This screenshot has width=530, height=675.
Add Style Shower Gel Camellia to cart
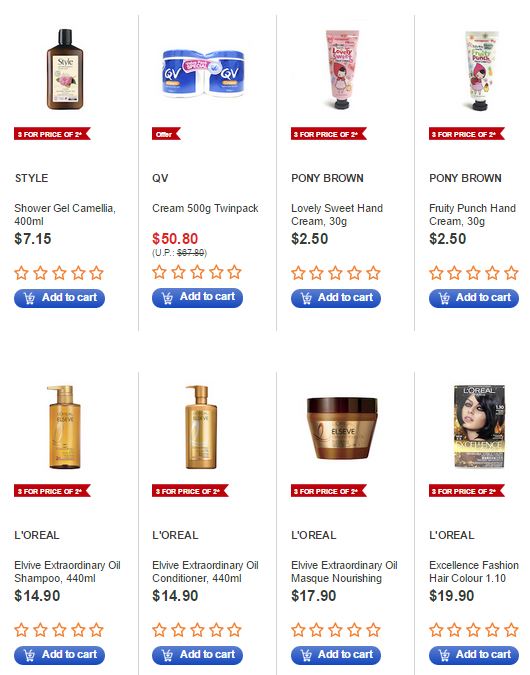(x=59, y=298)
